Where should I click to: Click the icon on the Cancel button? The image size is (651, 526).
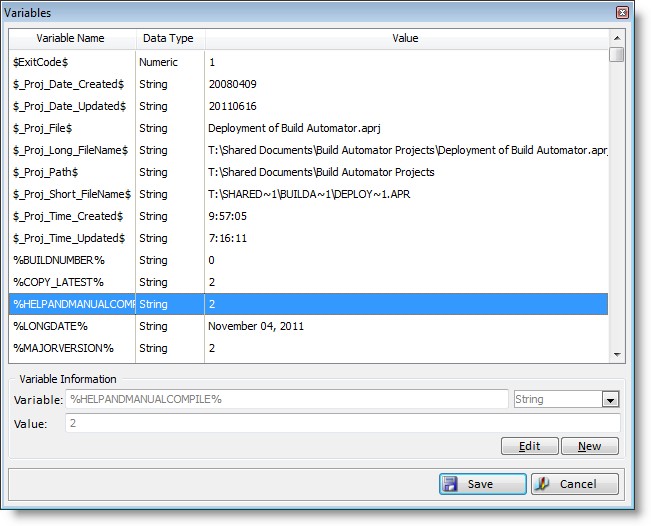coord(542,484)
